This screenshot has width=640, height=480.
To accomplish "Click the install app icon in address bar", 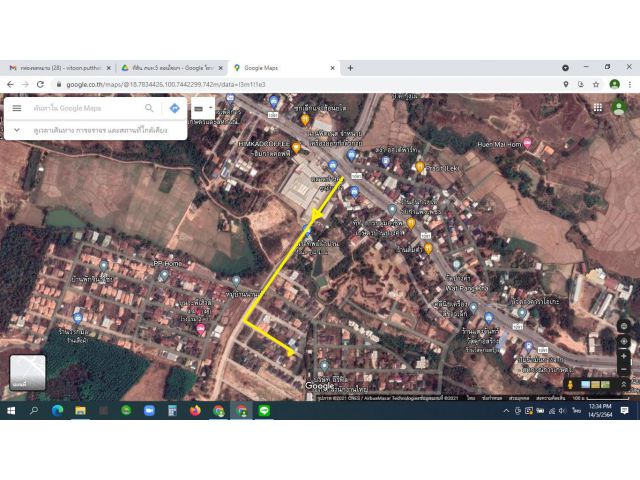I will [x=581, y=84].
